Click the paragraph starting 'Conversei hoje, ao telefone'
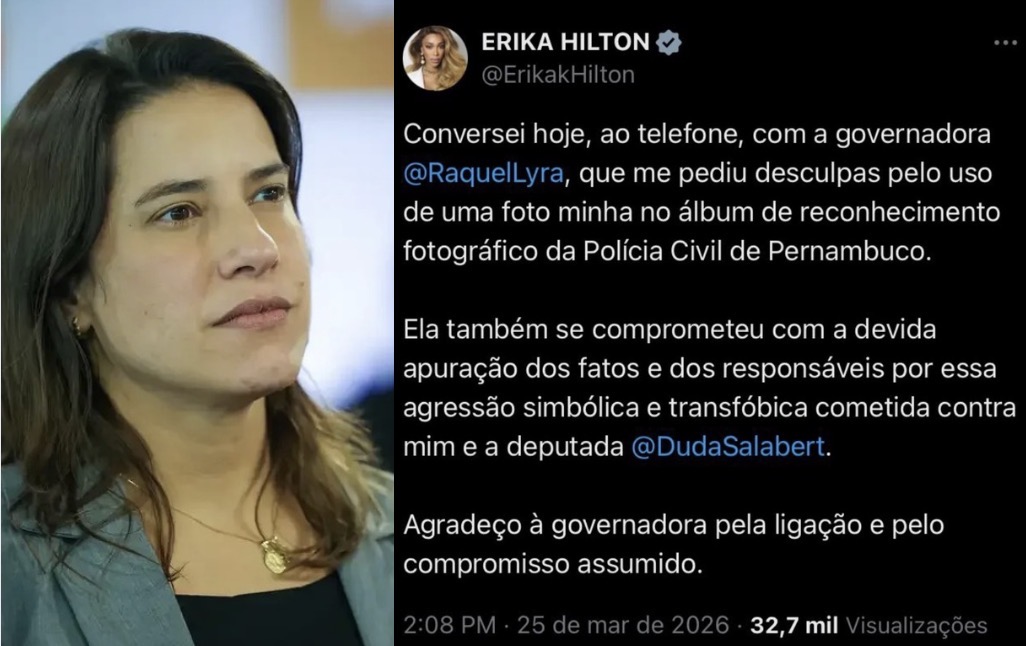Image resolution: width=1026 pixels, height=646 pixels. point(701,193)
